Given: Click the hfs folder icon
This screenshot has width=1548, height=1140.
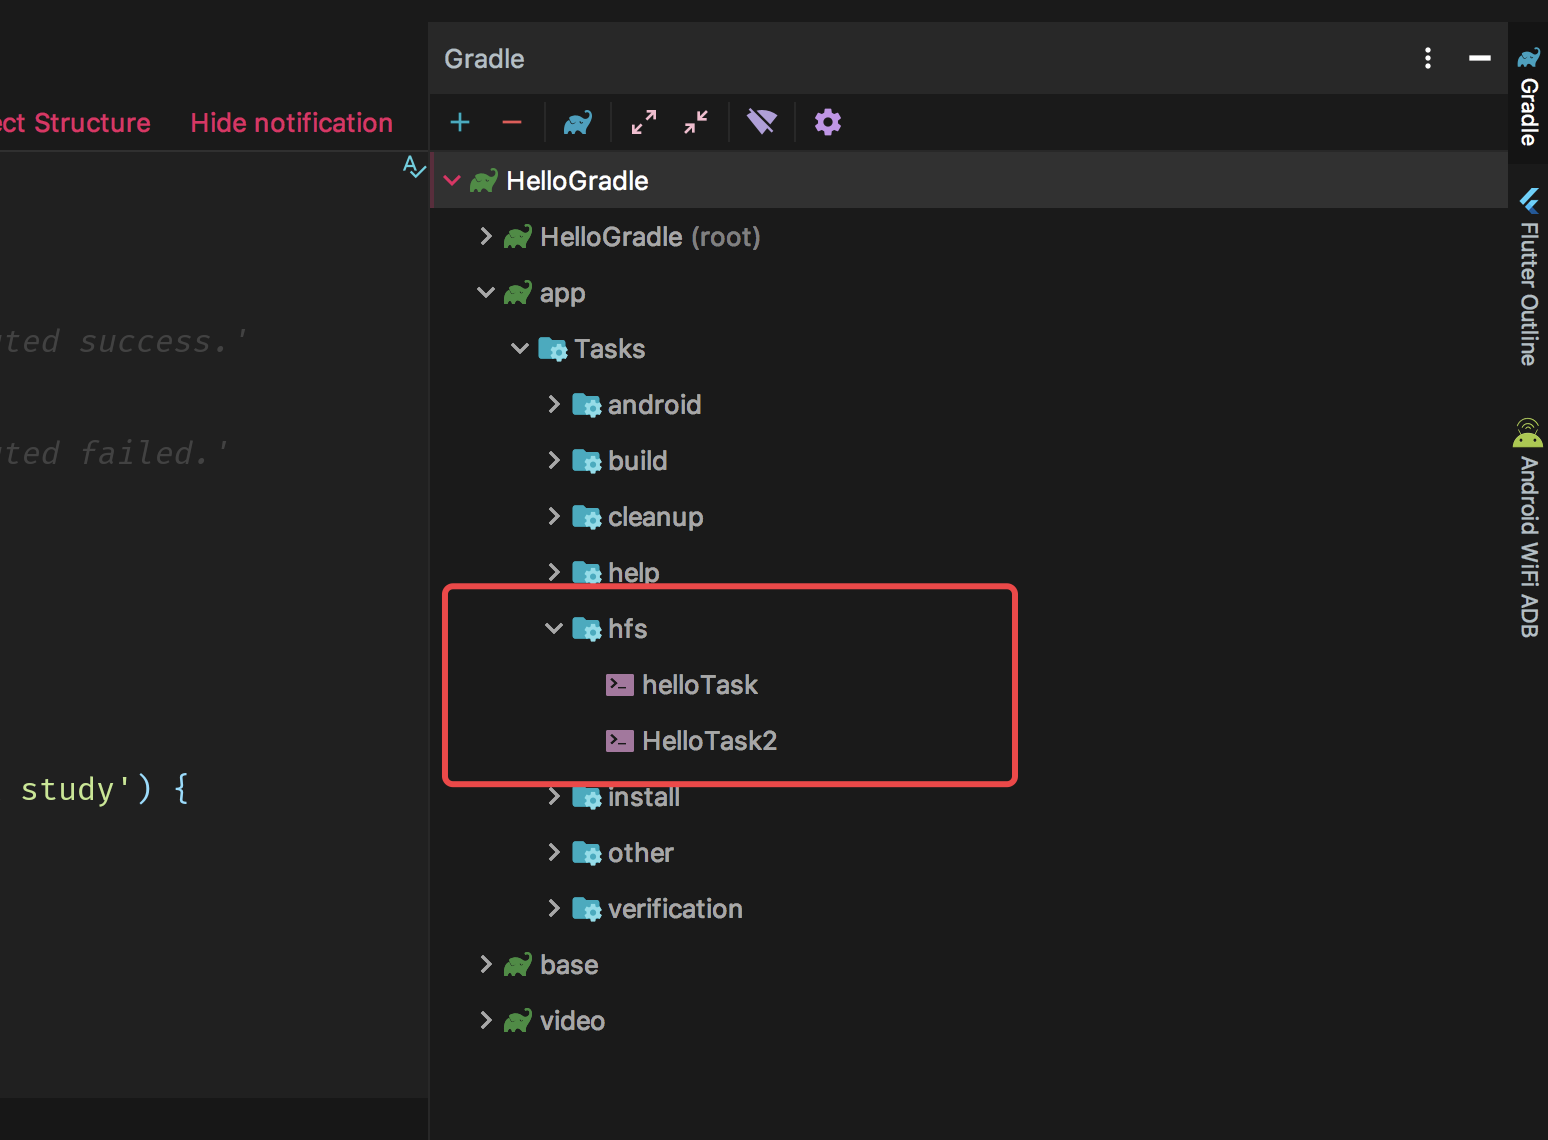Looking at the screenshot, I should pos(587,629).
